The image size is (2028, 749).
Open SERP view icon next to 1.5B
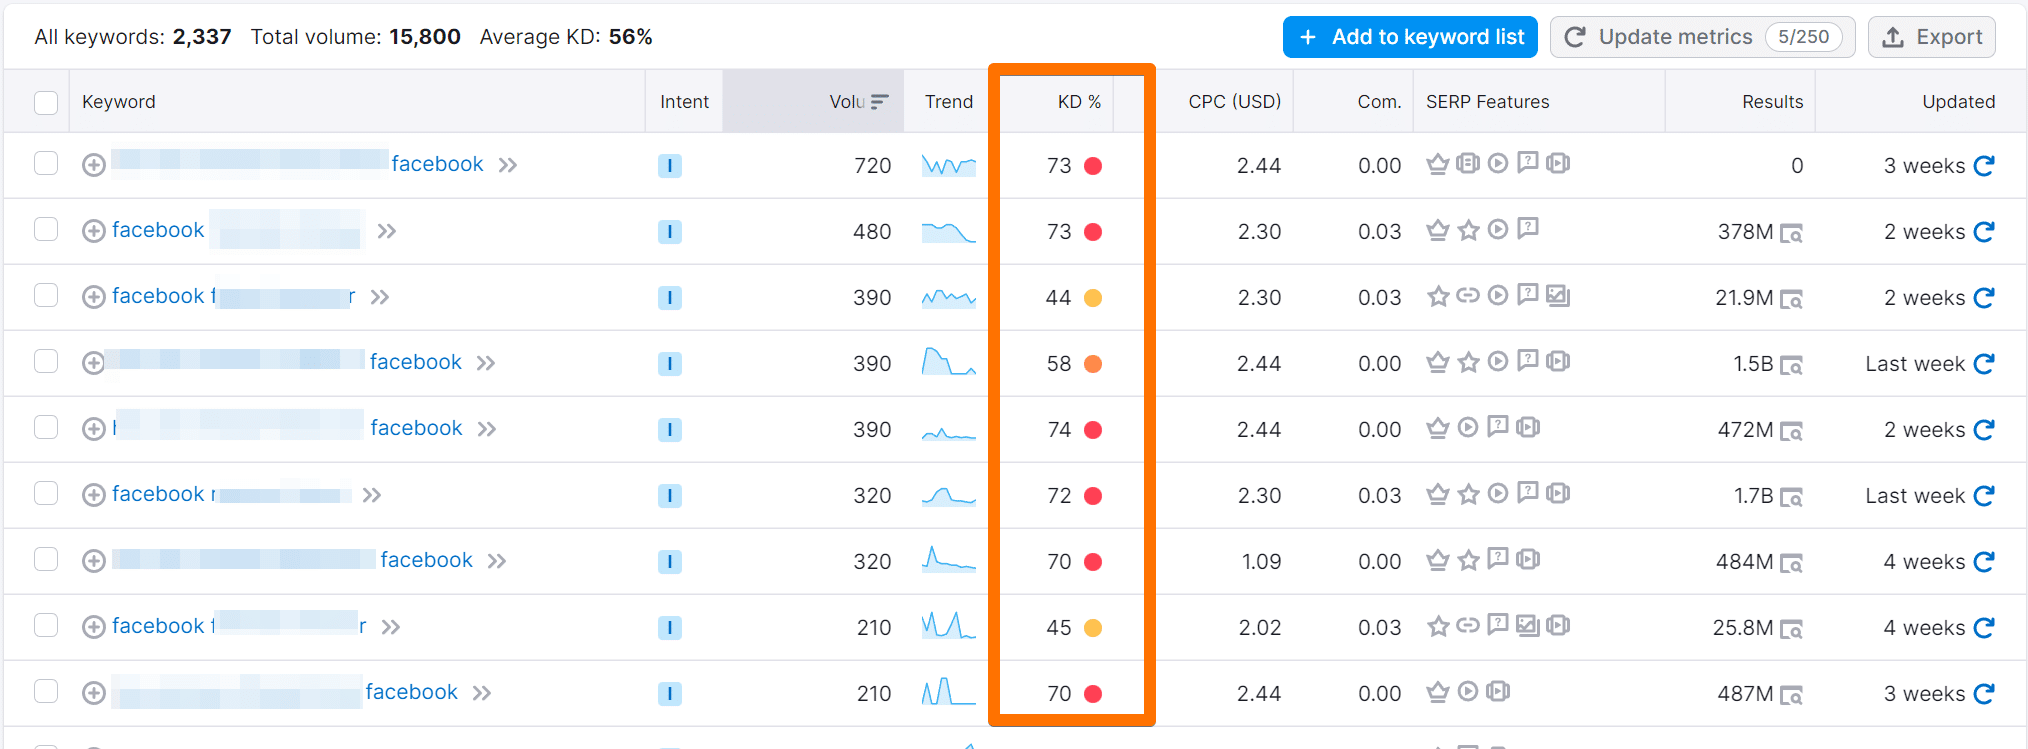point(1792,365)
